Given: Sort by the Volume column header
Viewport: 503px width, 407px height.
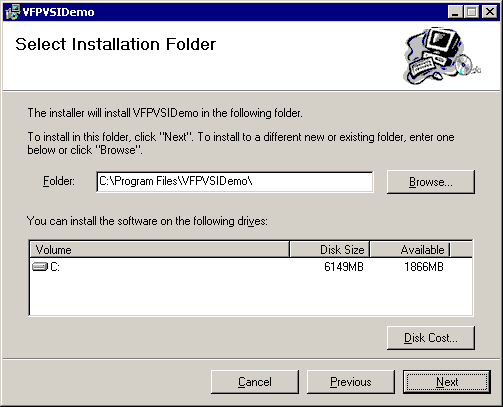Looking at the screenshot, I should 159,250.
